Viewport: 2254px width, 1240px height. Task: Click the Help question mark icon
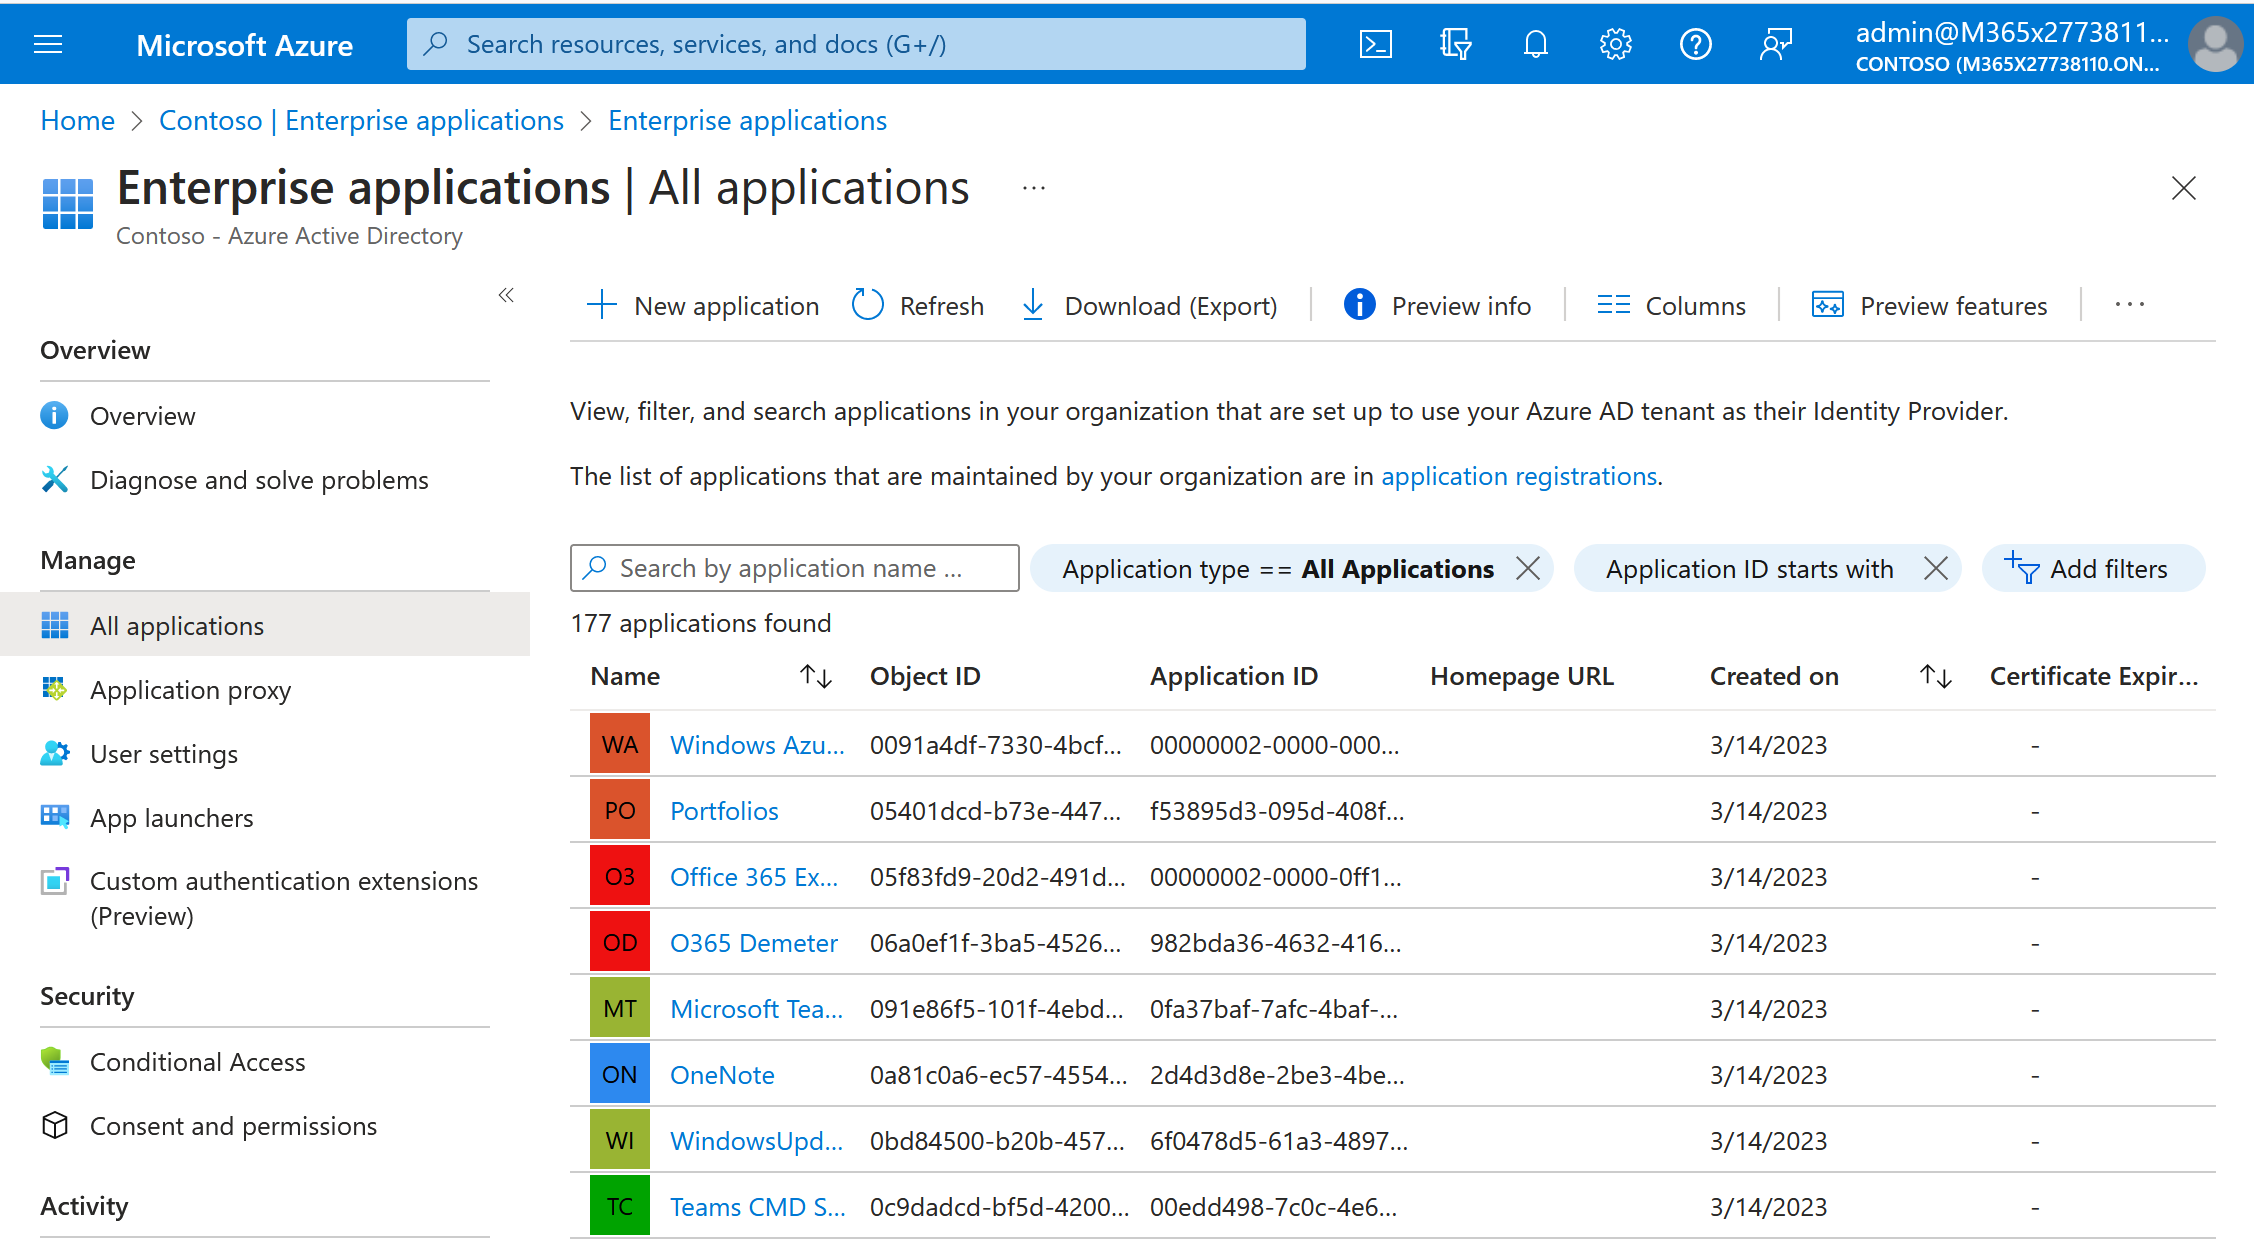(1695, 44)
